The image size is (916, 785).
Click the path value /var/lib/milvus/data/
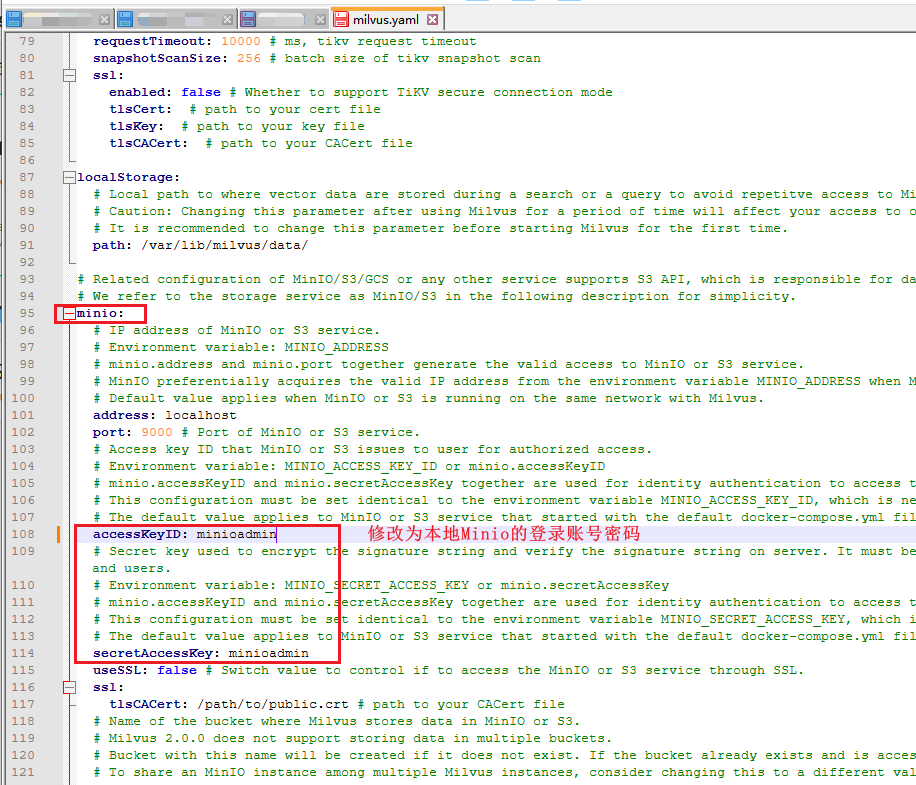click(x=224, y=245)
